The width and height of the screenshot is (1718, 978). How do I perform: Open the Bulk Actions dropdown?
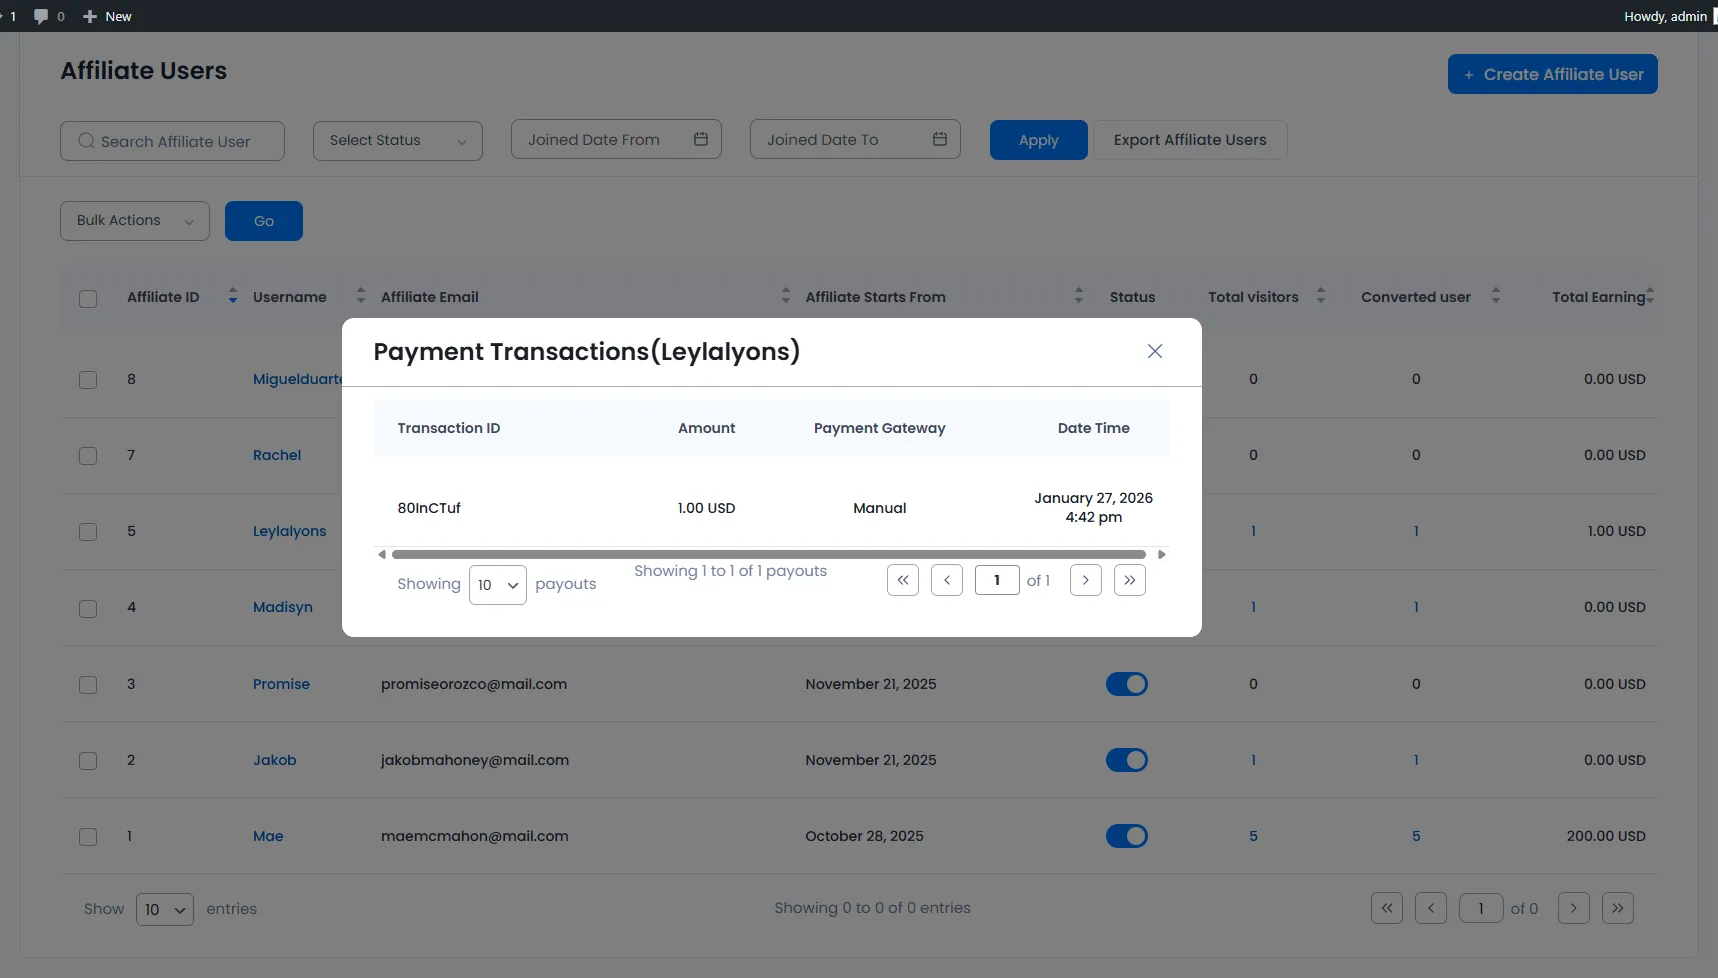click(x=133, y=220)
